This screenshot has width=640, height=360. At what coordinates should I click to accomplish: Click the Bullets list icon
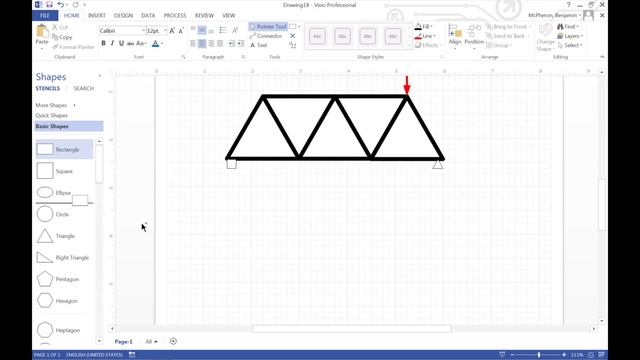(x=223, y=30)
